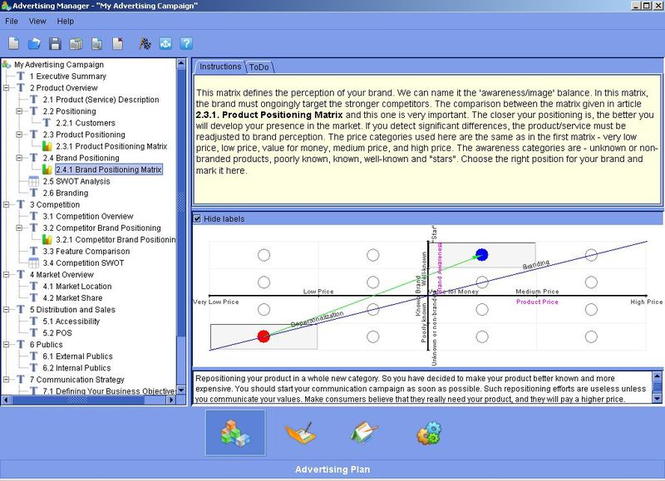665x481 pixels.
Task: Click table icon beside 3.4 Competition SWOT
Action: (34, 263)
